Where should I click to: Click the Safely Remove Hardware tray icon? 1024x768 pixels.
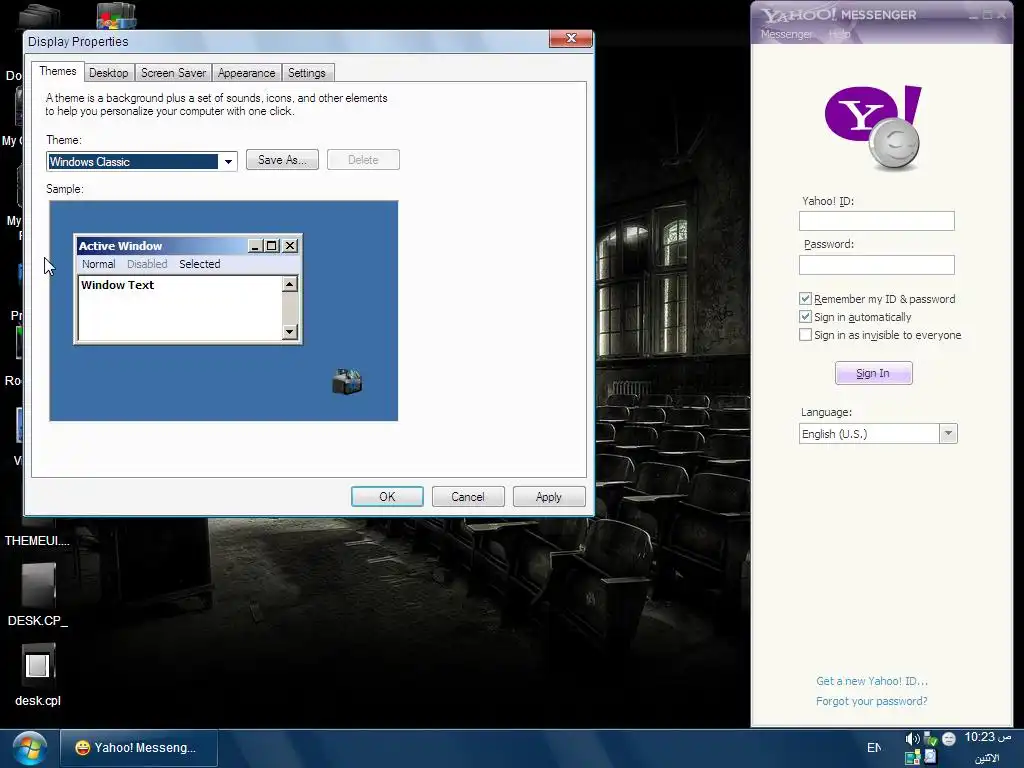(931, 739)
